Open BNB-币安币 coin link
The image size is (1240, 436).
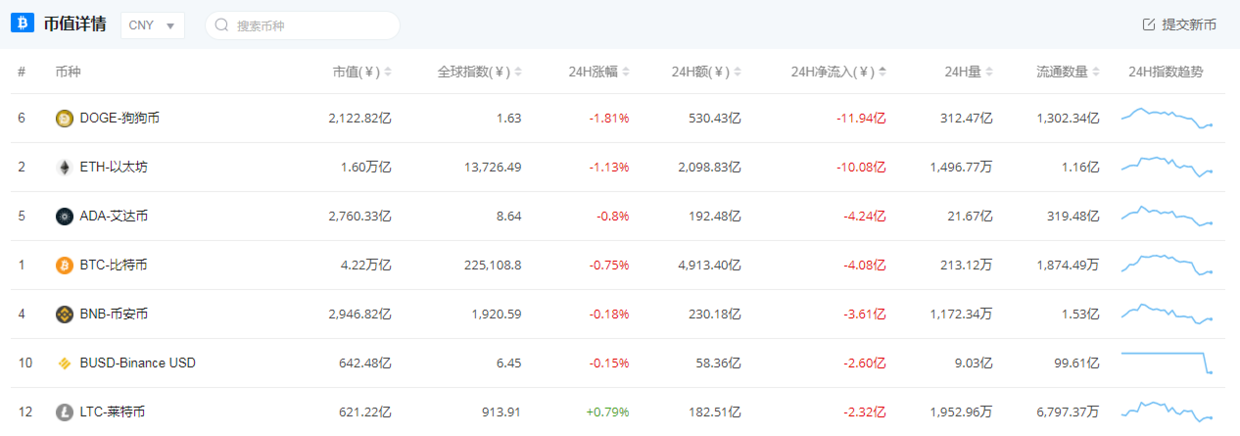click(114, 314)
